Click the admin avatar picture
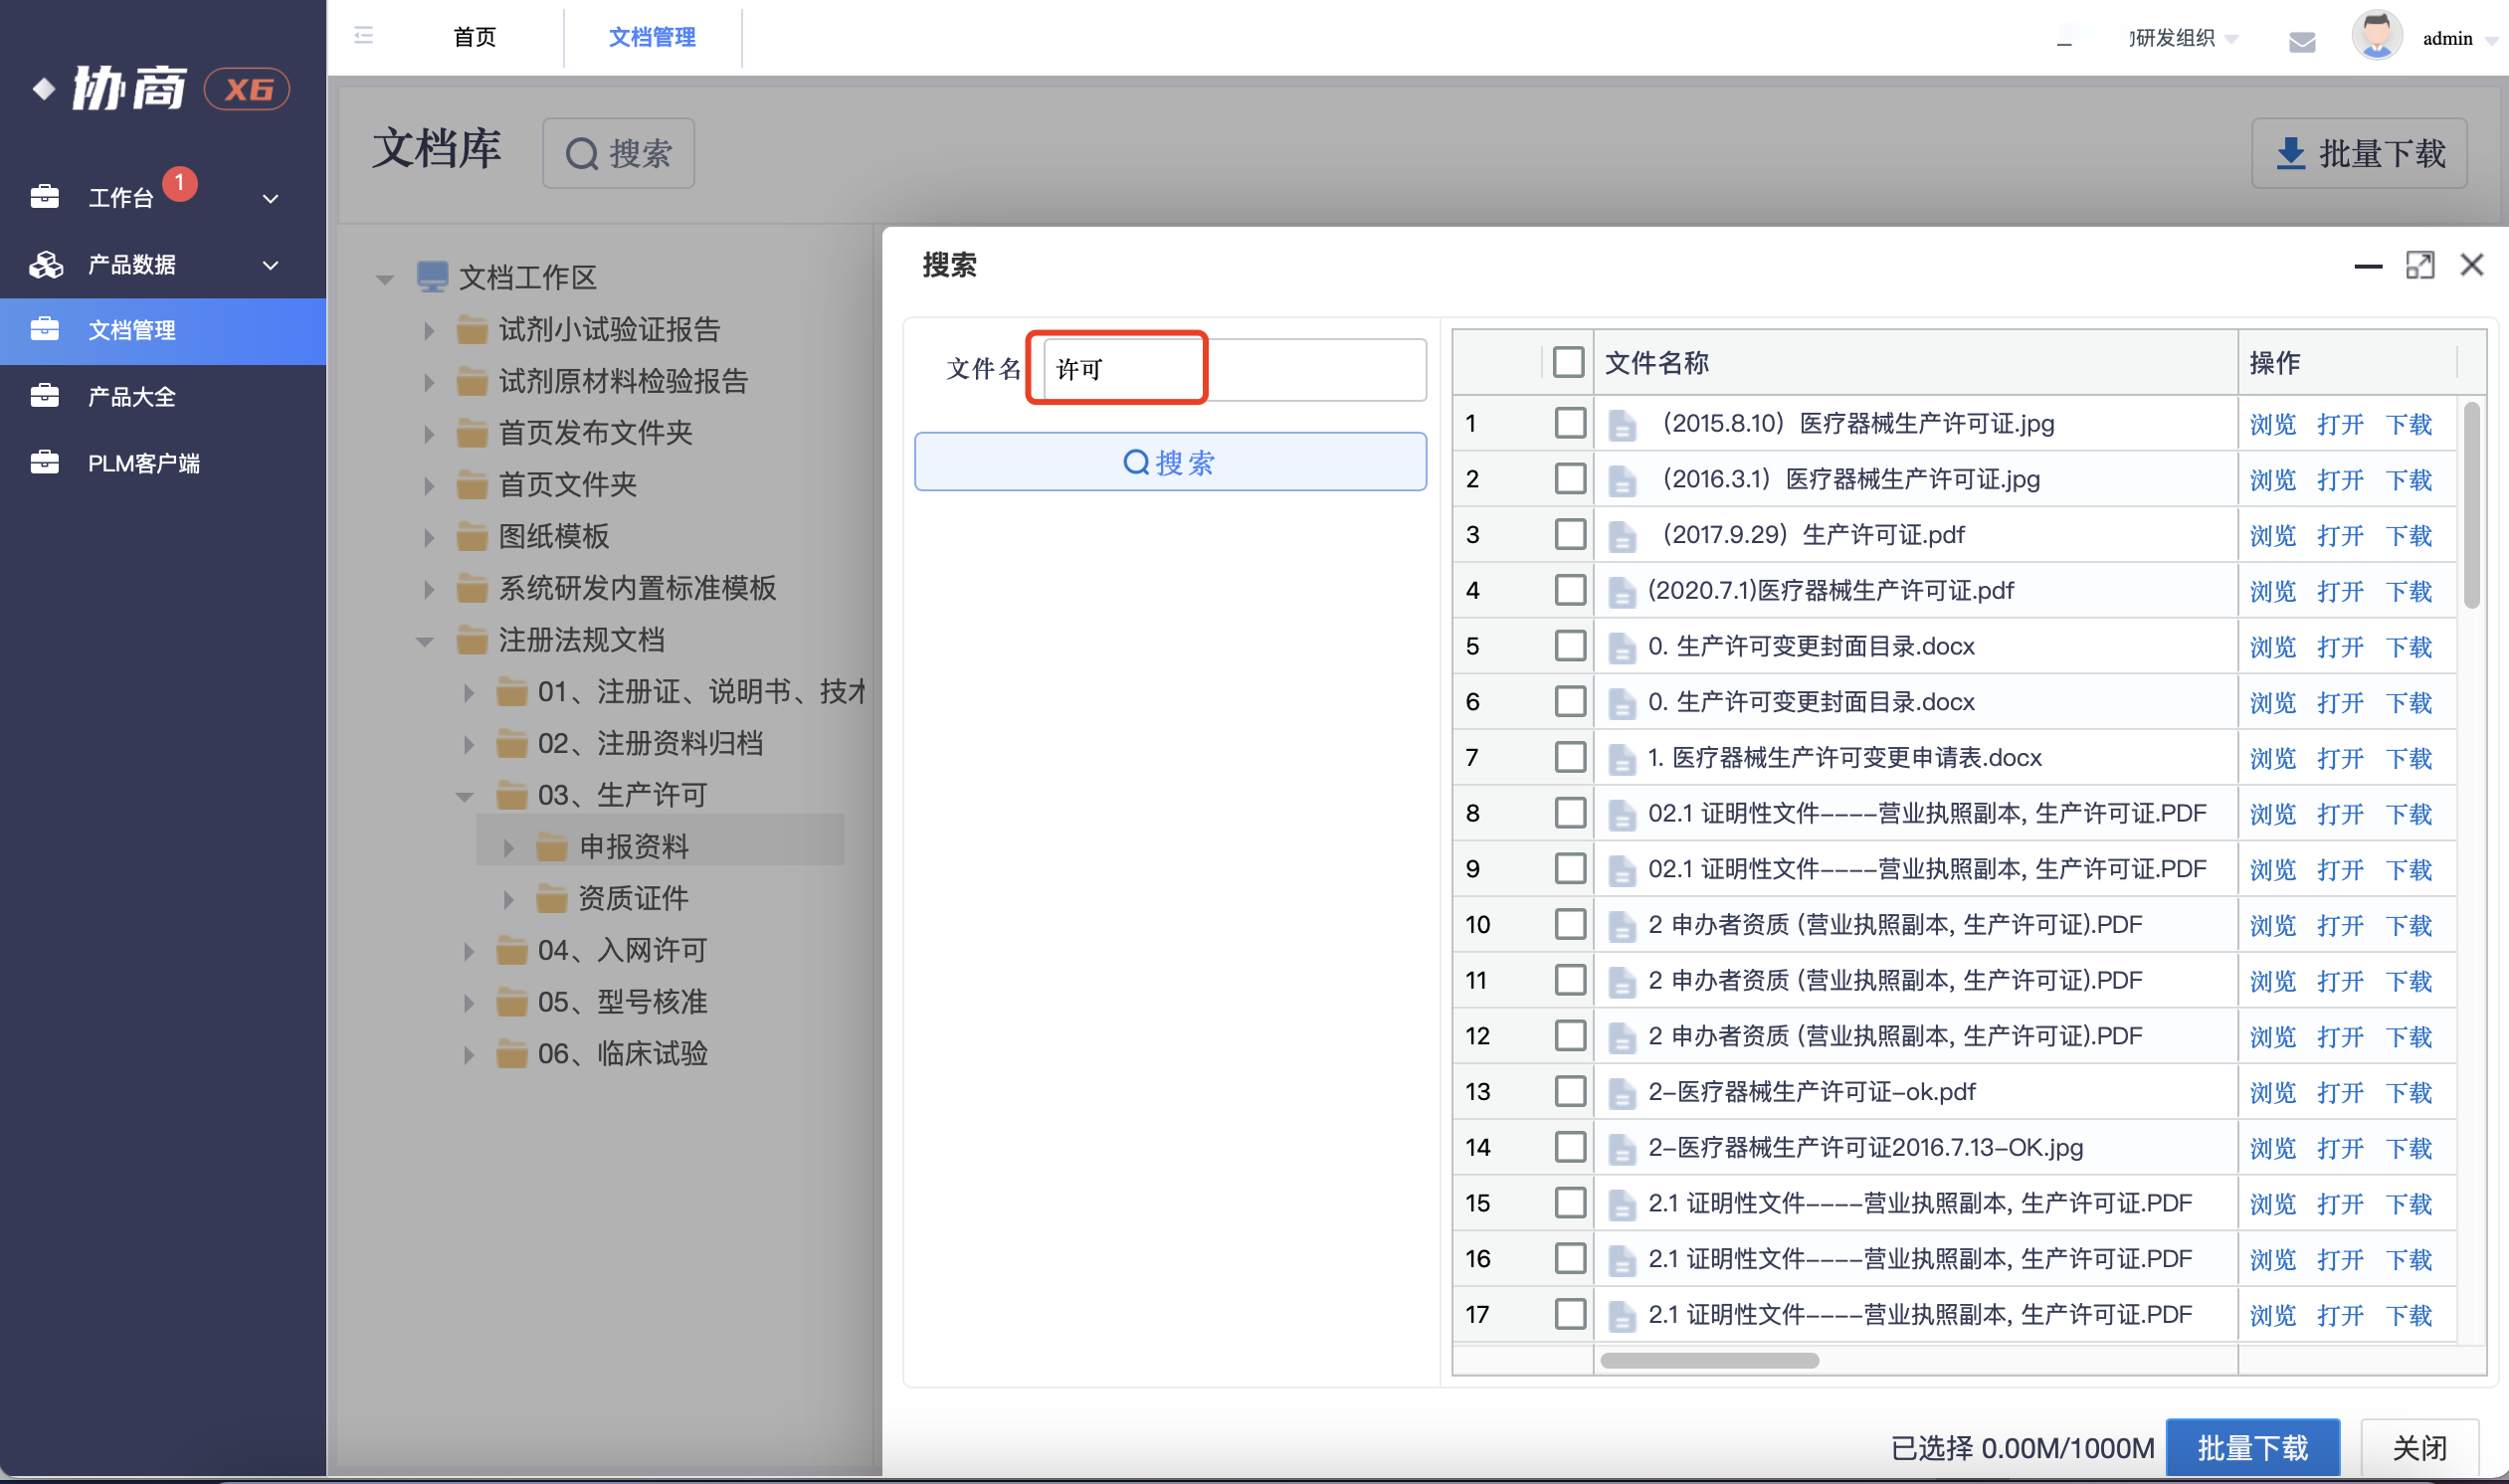 (x=2377, y=36)
